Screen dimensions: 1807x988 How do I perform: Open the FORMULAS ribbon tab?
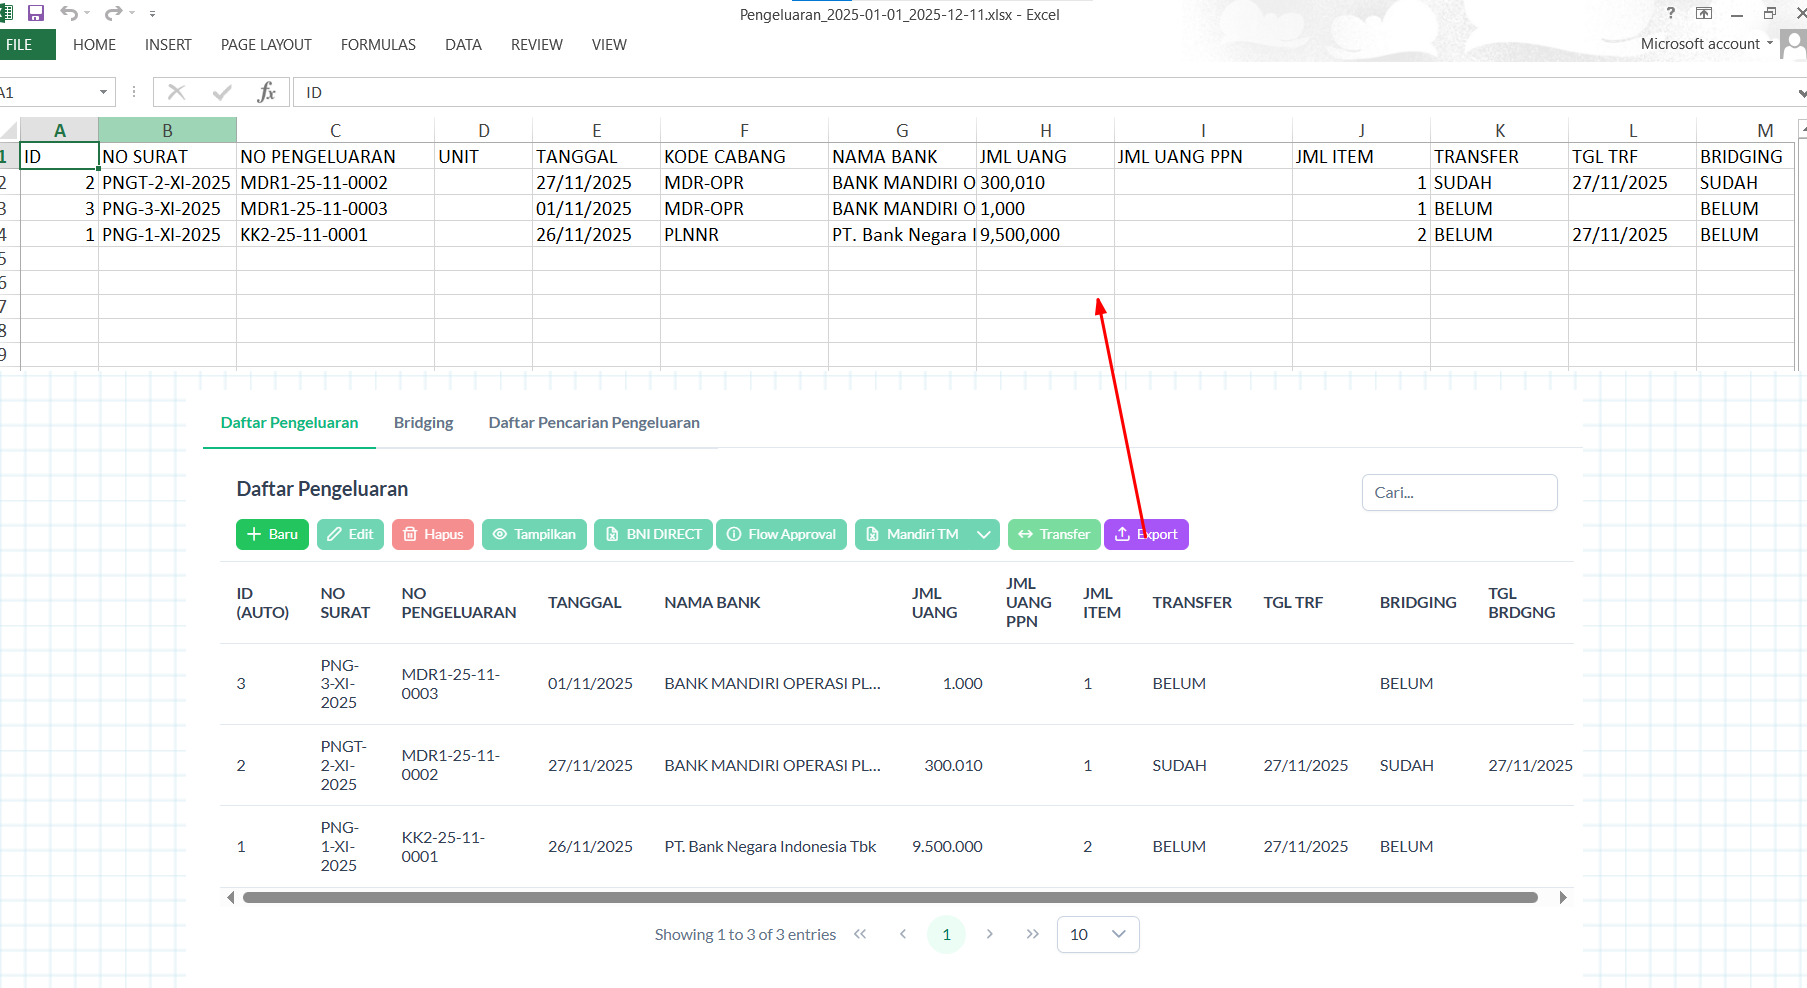point(378,45)
